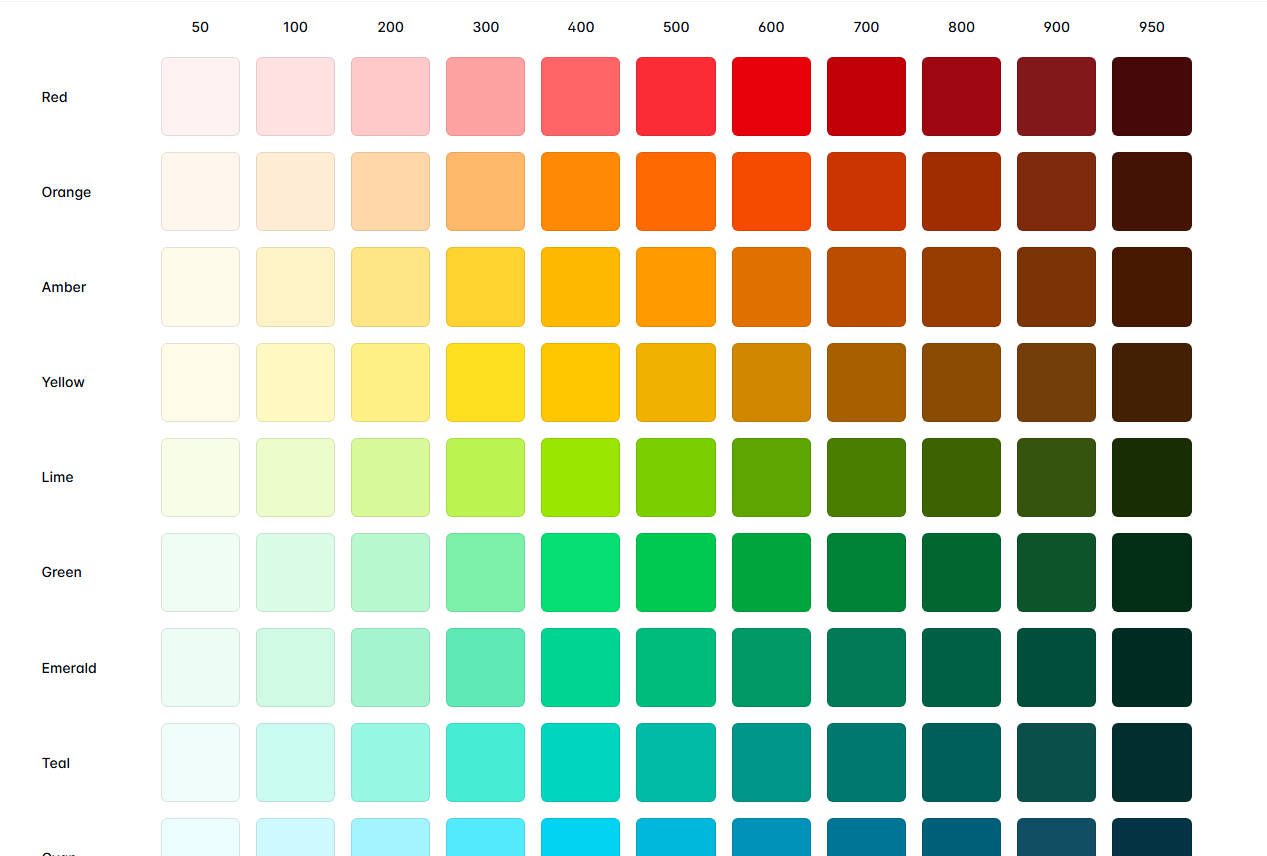Click the Emerald 200 swatch
Image resolution: width=1267 pixels, height=856 pixels.
click(390, 666)
